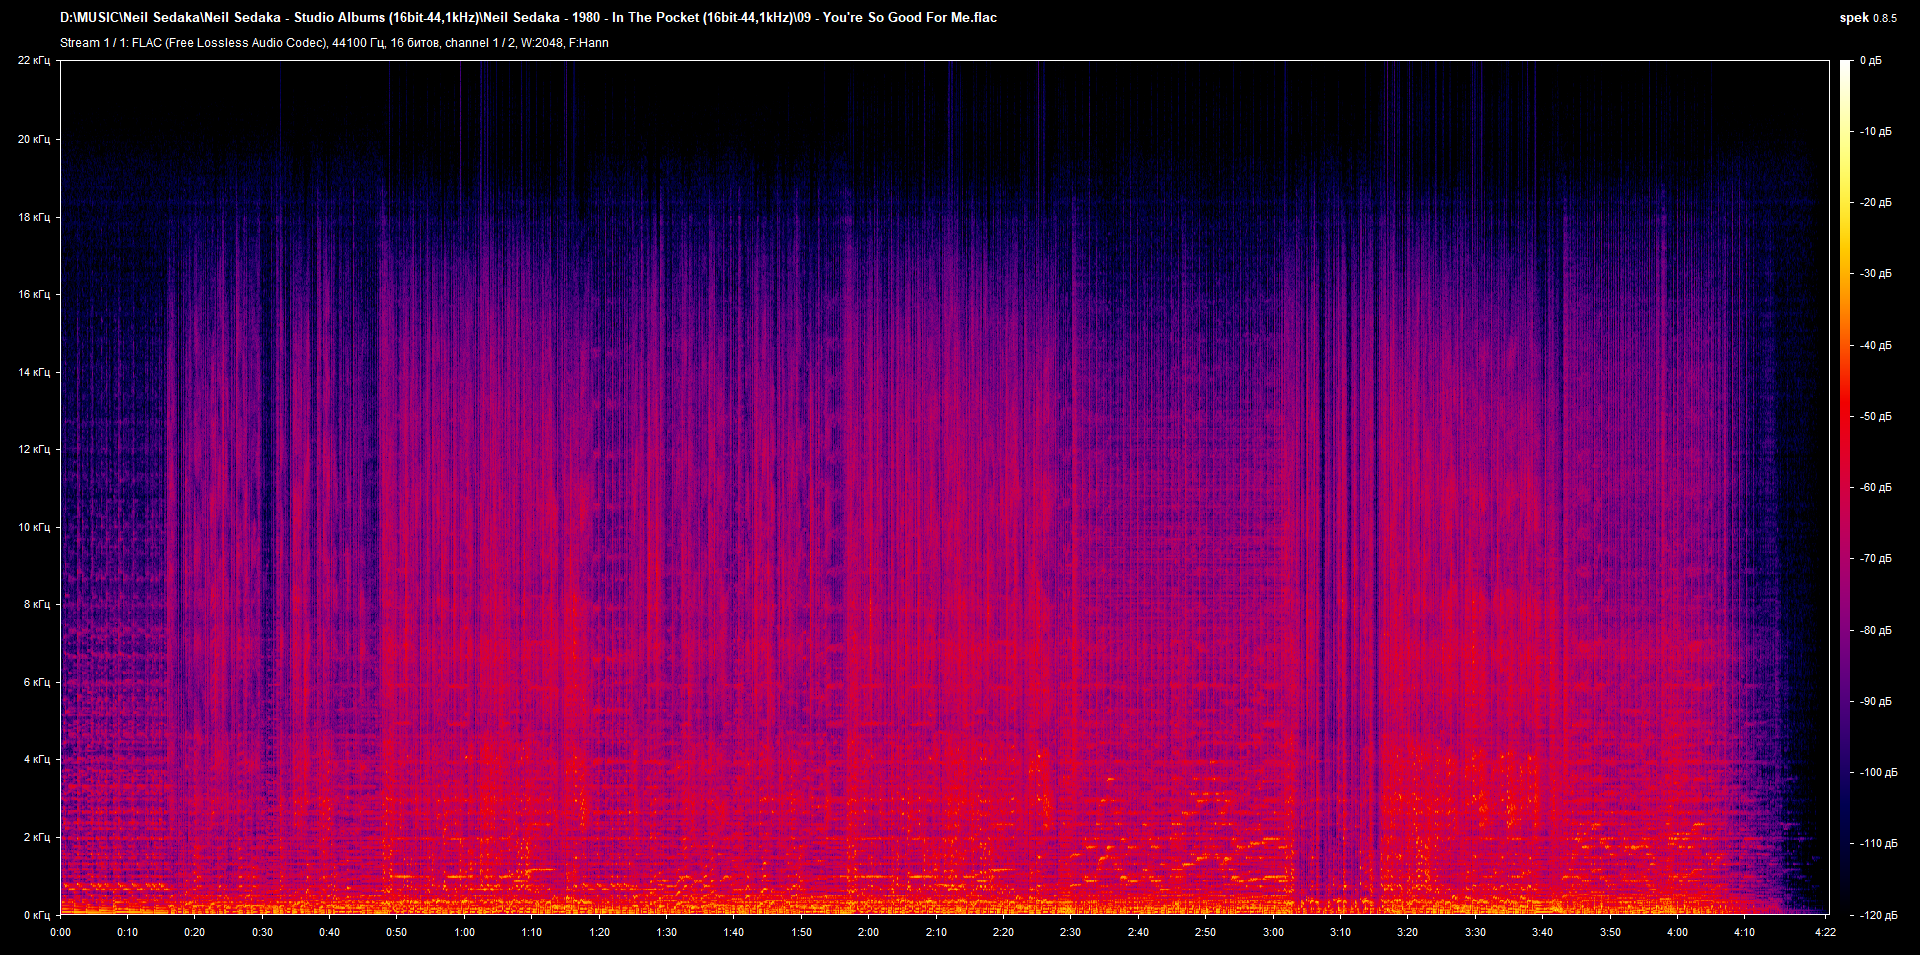Pick the 1:40 time axis label
The height and width of the screenshot is (955, 1920).
733,932
